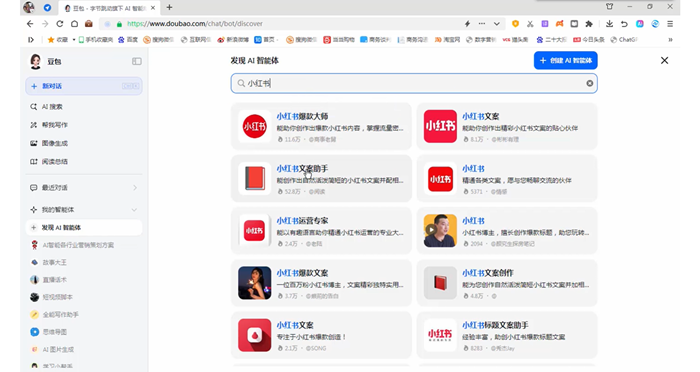Click the orange game controller extension icon
Viewport: 700px width, 372px height.
pyautogui.click(x=559, y=24)
